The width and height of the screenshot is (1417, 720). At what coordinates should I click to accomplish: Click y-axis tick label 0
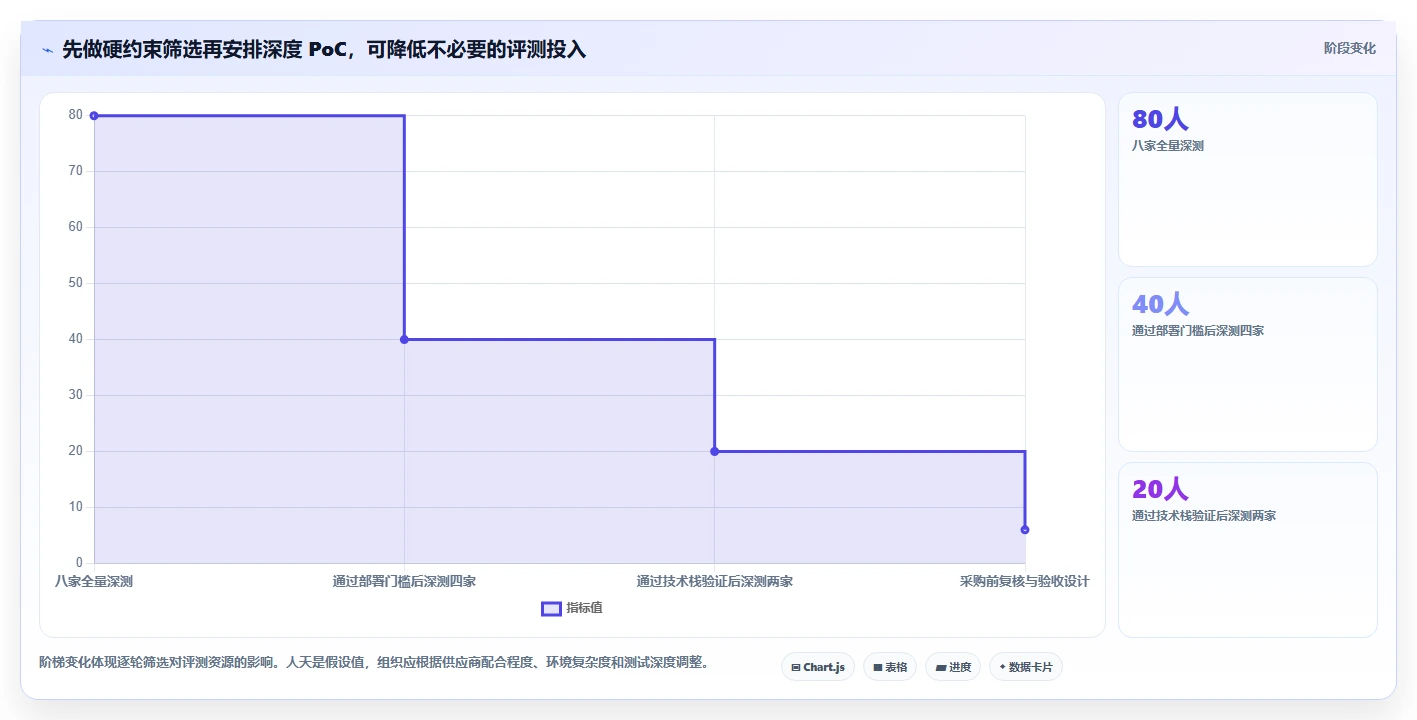coord(80,563)
